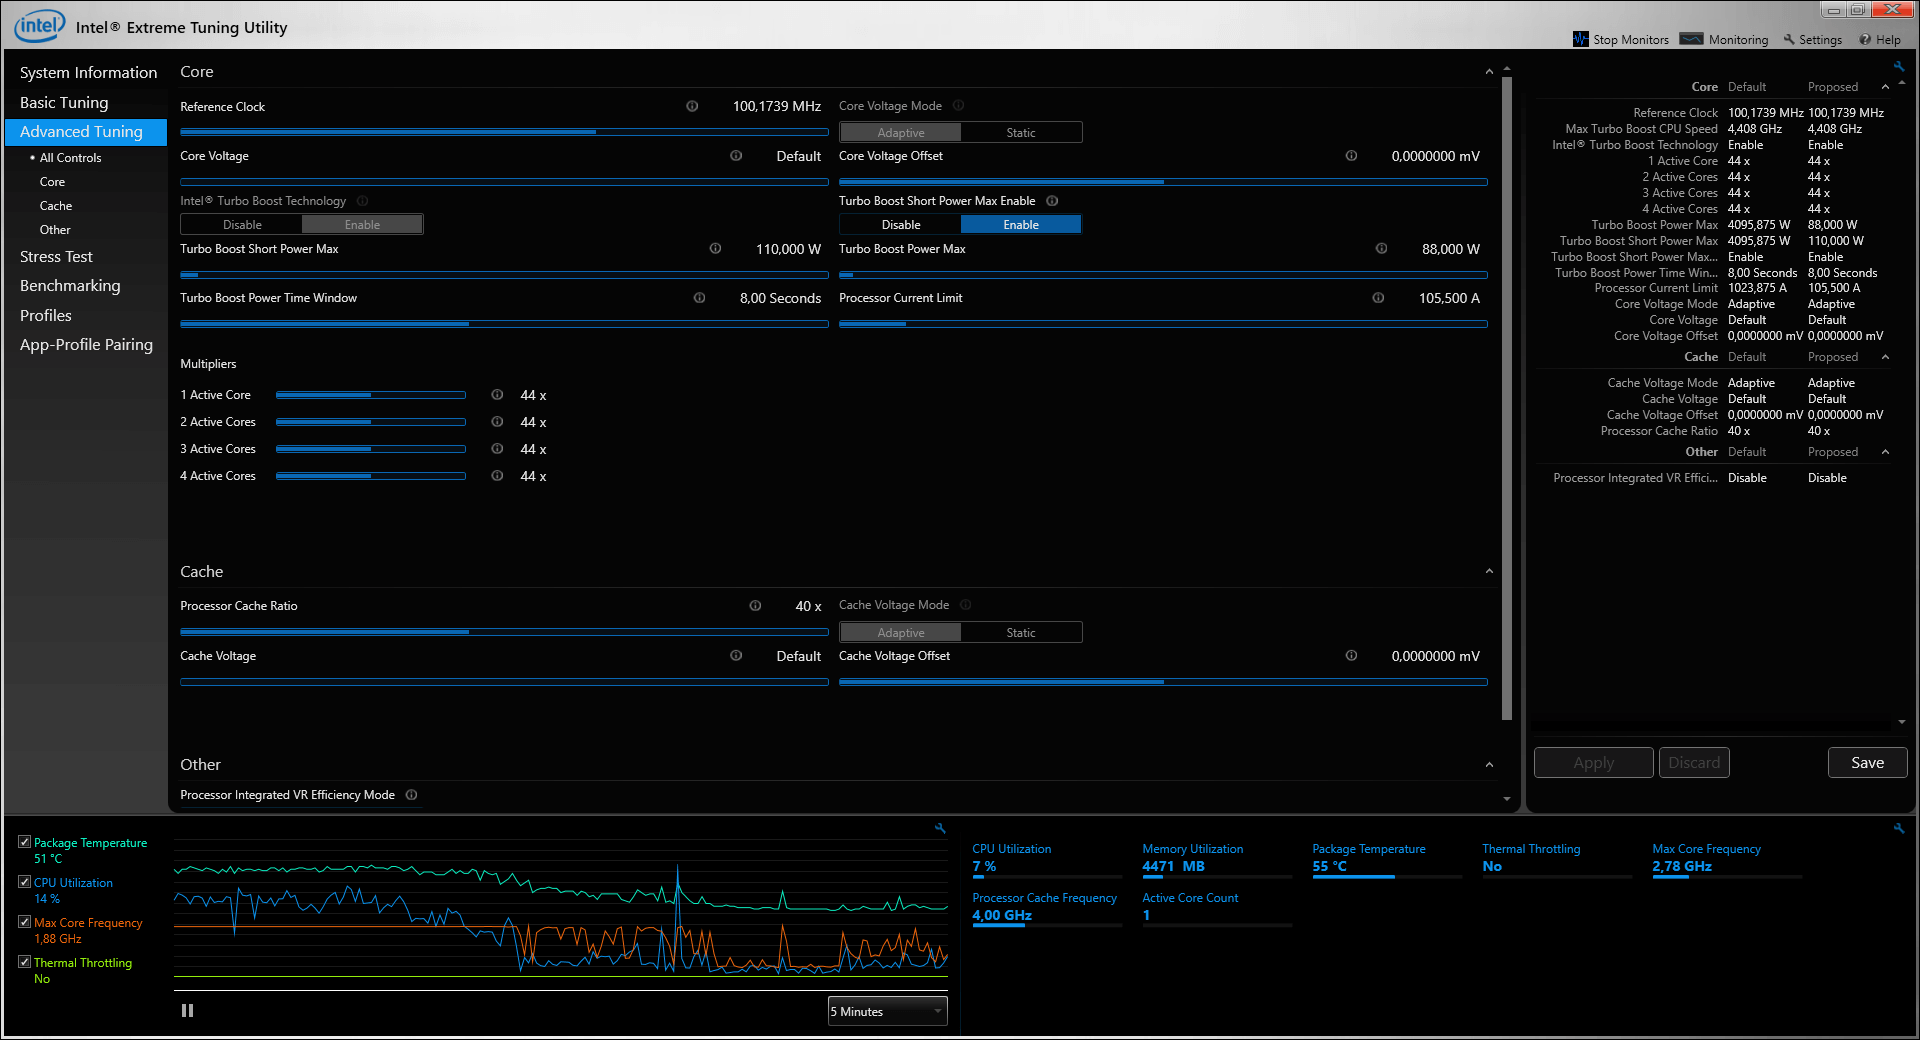Set Turbo Boost Short Power Max to Disable

(900, 225)
